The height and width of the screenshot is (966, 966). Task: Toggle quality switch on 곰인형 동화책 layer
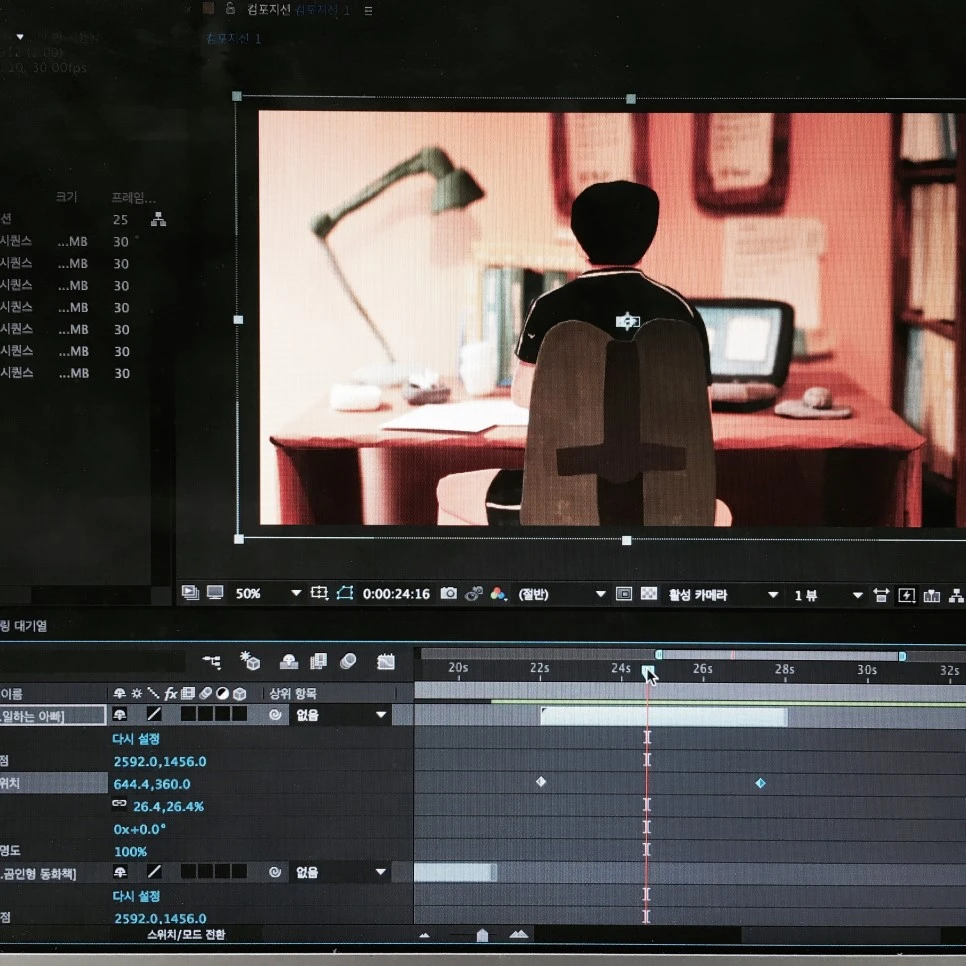154,872
